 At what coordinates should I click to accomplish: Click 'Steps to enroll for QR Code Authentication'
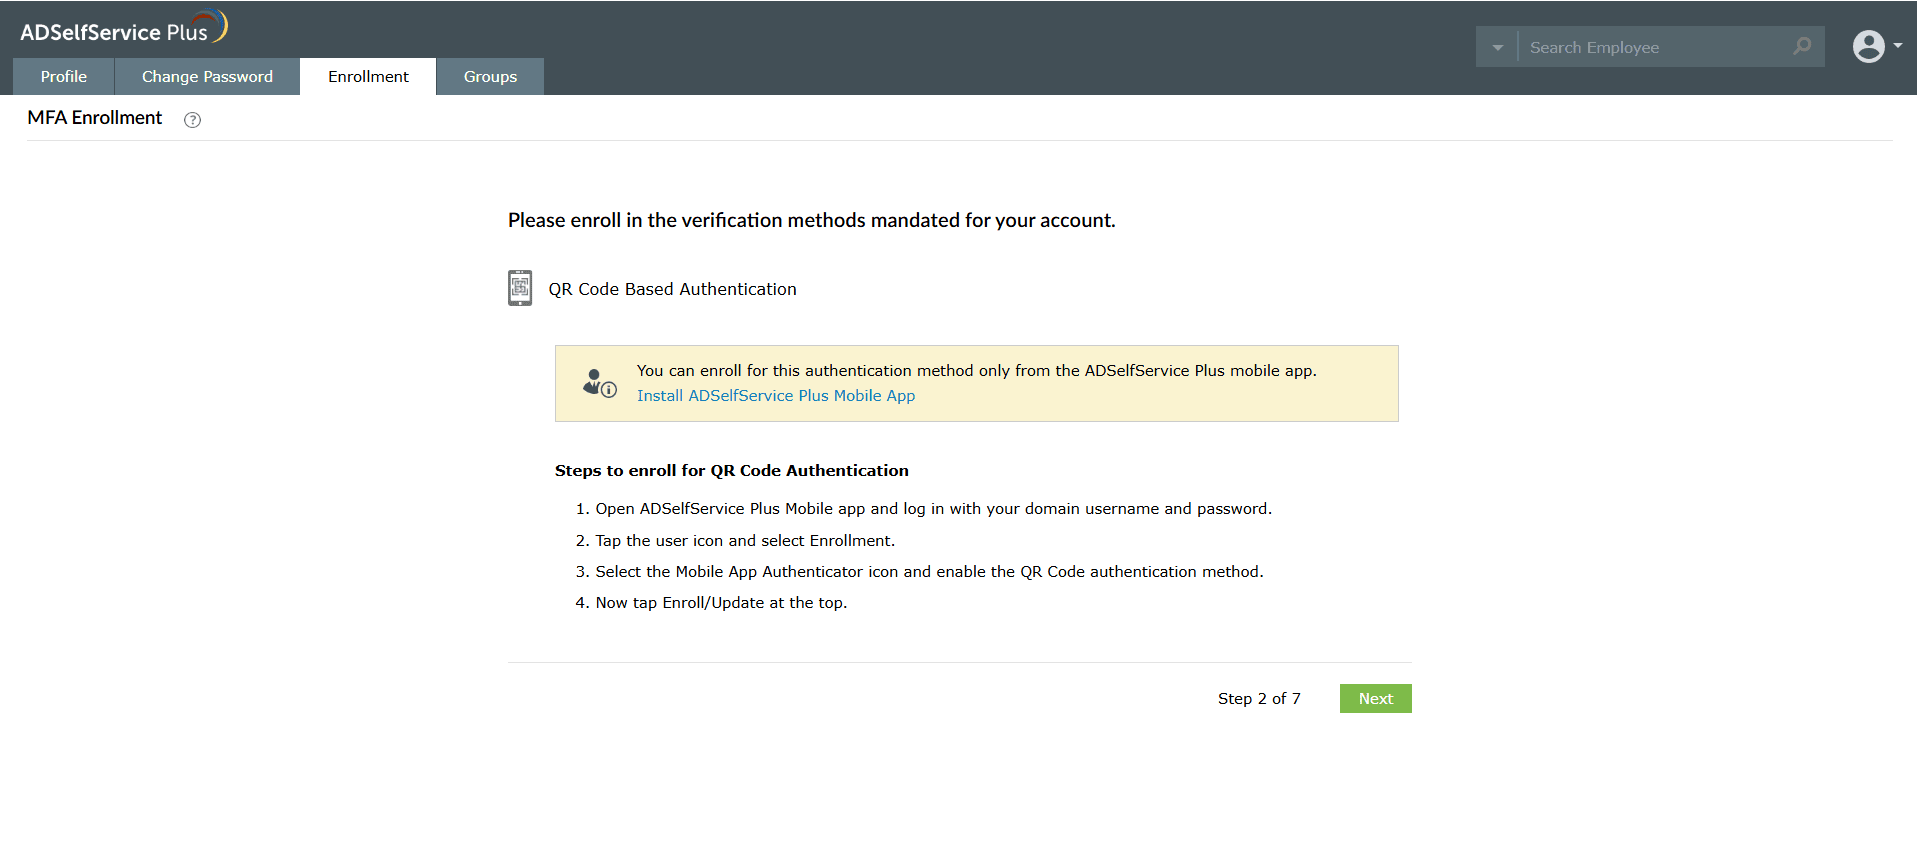pyautogui.click(x=732, y=470)
